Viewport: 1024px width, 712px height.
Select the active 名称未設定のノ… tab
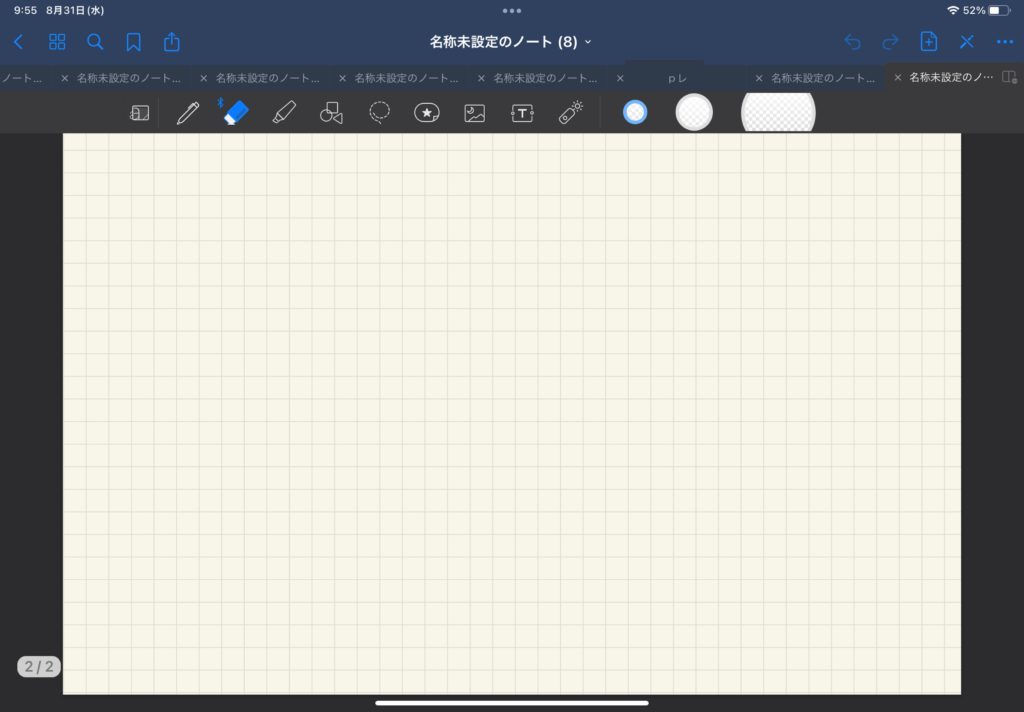pyautogui.click(x=950, y=78)
